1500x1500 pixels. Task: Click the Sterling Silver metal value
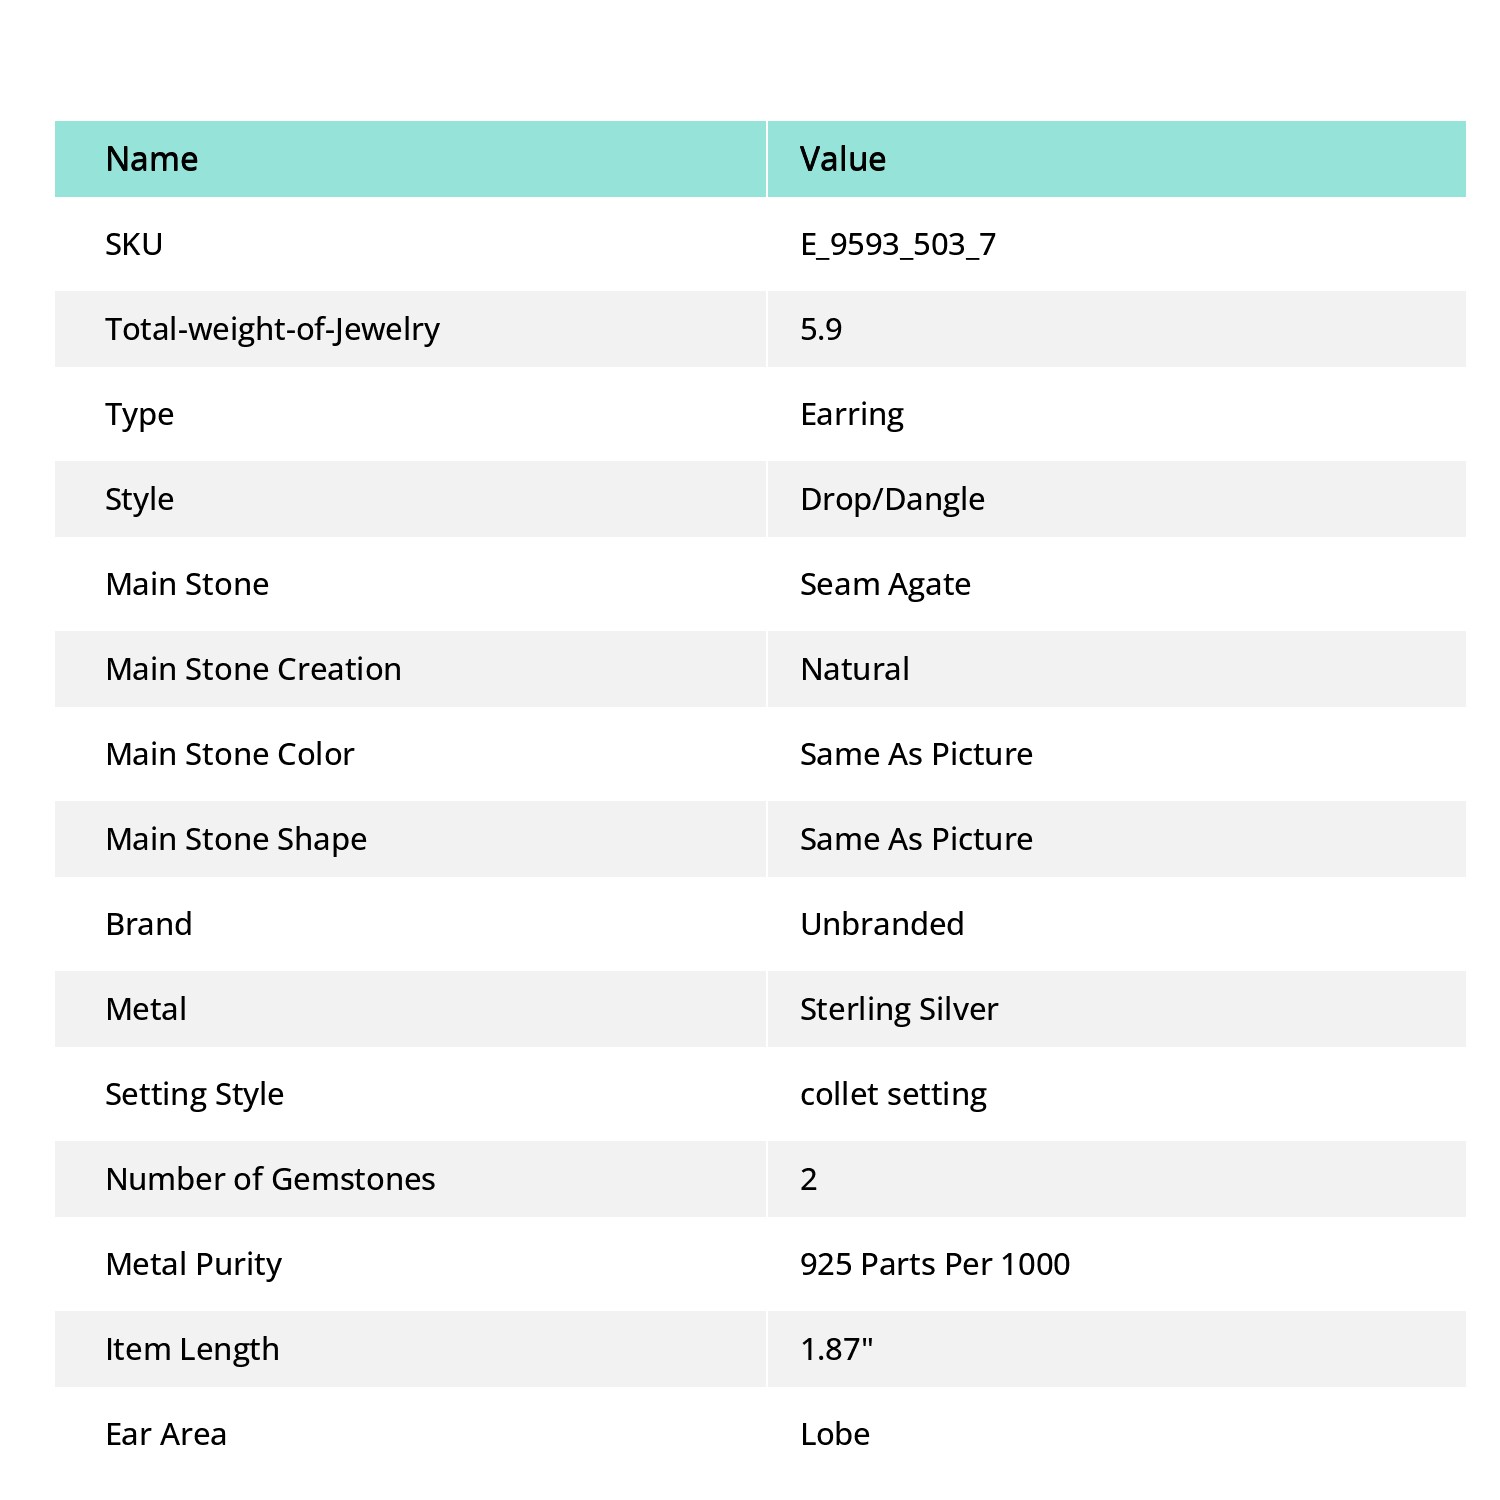pyautogui.click(x=899, y=1009)
